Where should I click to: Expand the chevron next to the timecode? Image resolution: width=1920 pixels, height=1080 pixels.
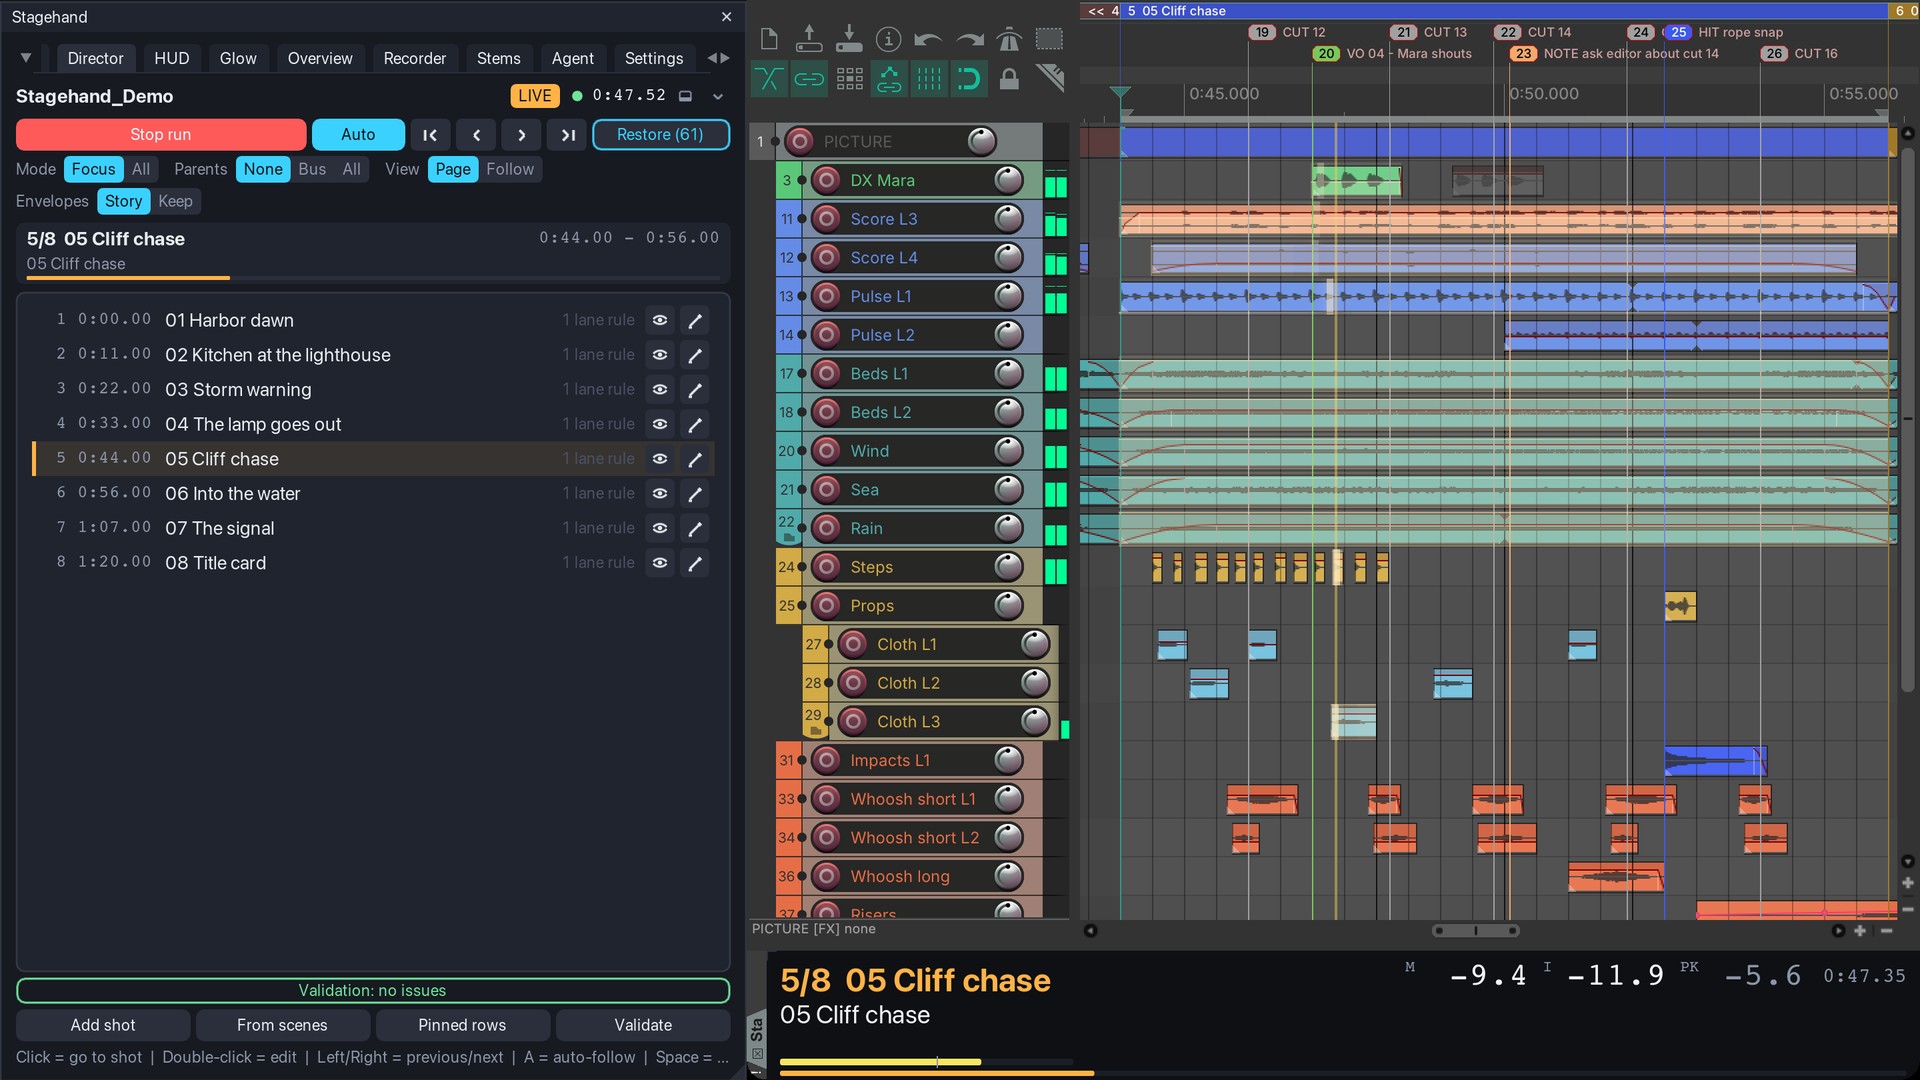tap(717, 97)
